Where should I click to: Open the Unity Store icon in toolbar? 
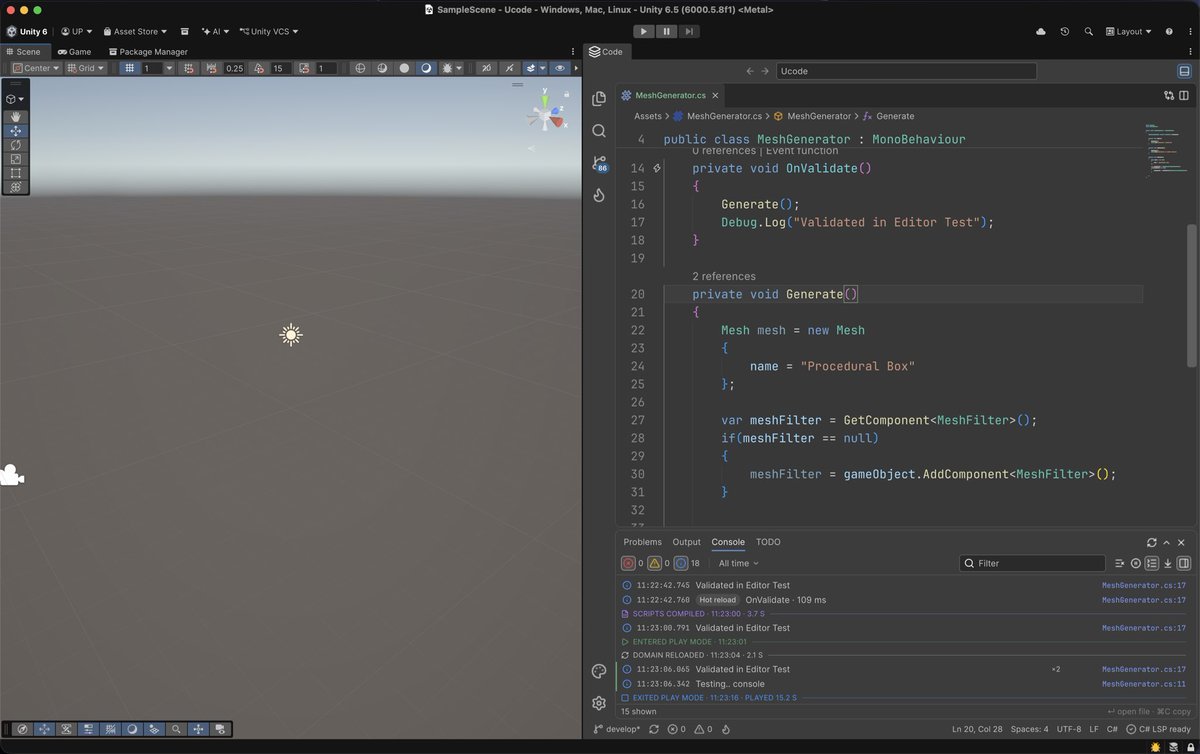pos(185,32)
